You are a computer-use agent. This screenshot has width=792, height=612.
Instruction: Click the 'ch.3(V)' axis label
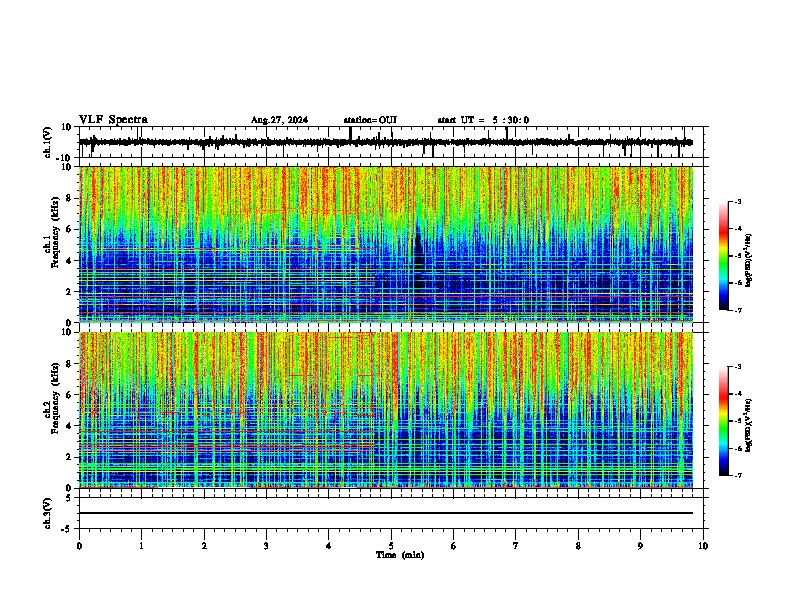[x=48, y=514]
